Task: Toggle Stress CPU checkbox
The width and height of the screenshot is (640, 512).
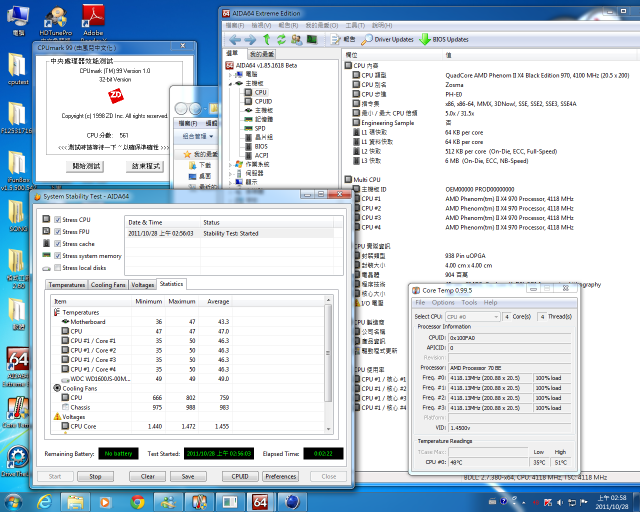Action: 58,220
